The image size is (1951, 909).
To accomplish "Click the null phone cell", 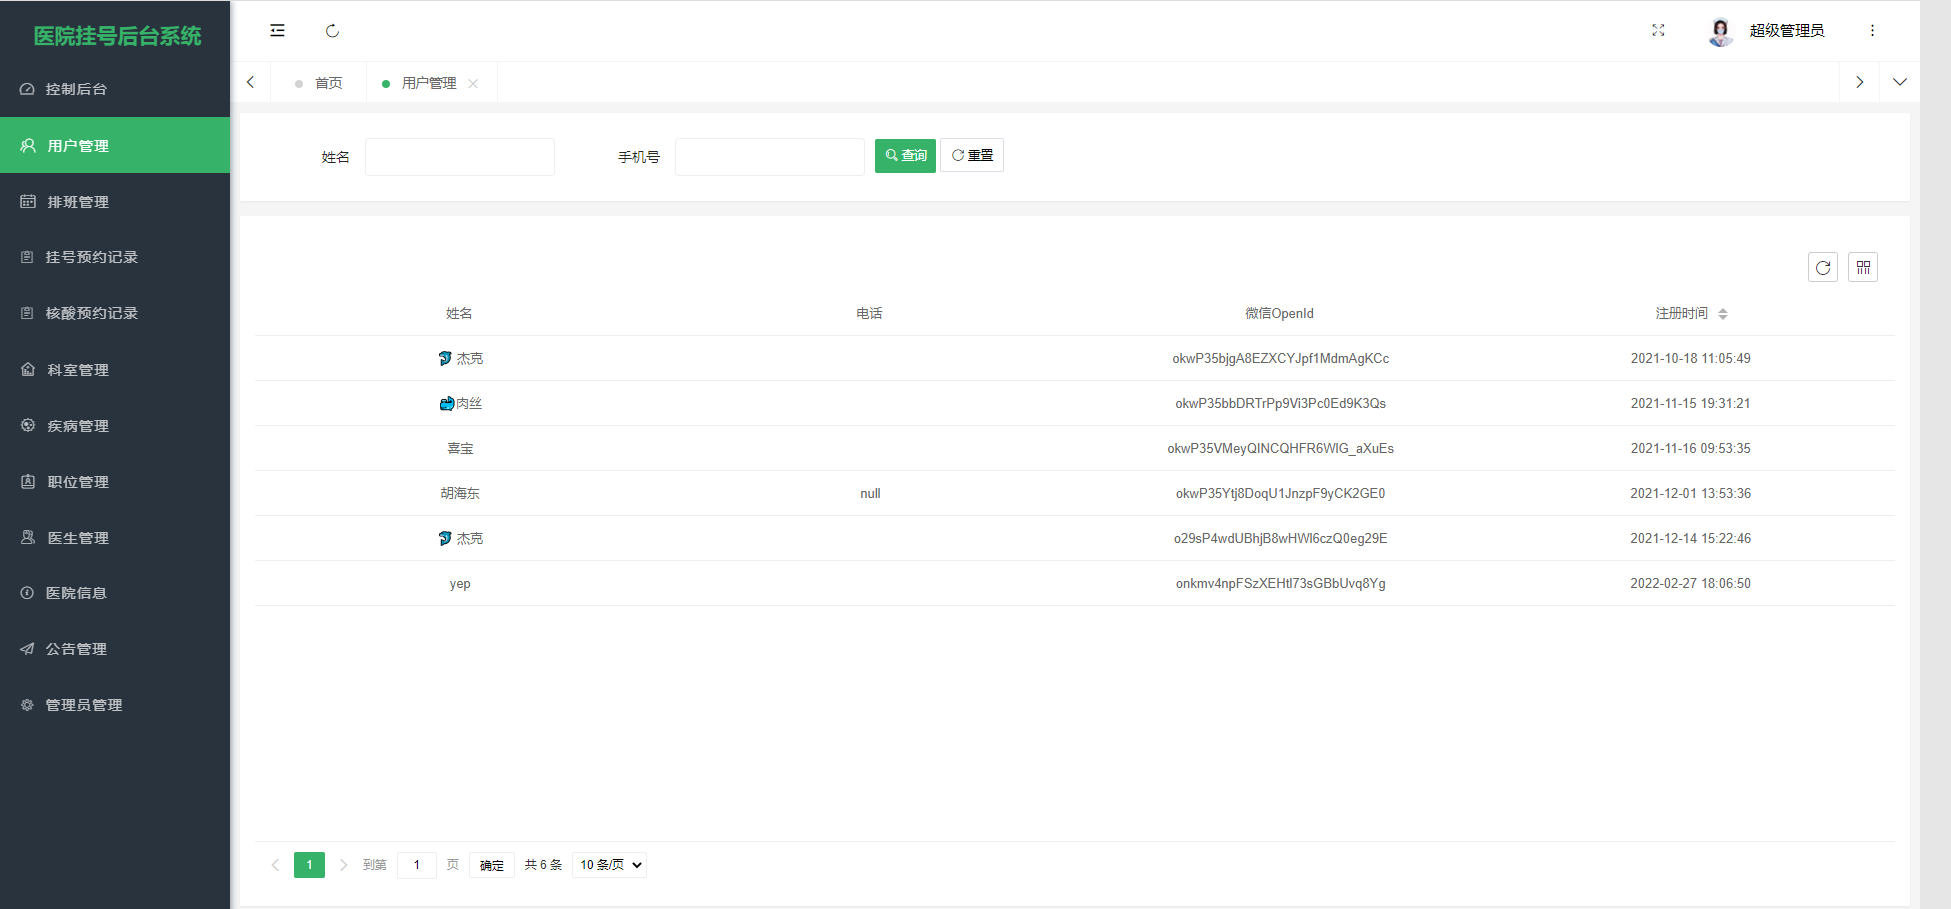I will (x=870, y=493).
